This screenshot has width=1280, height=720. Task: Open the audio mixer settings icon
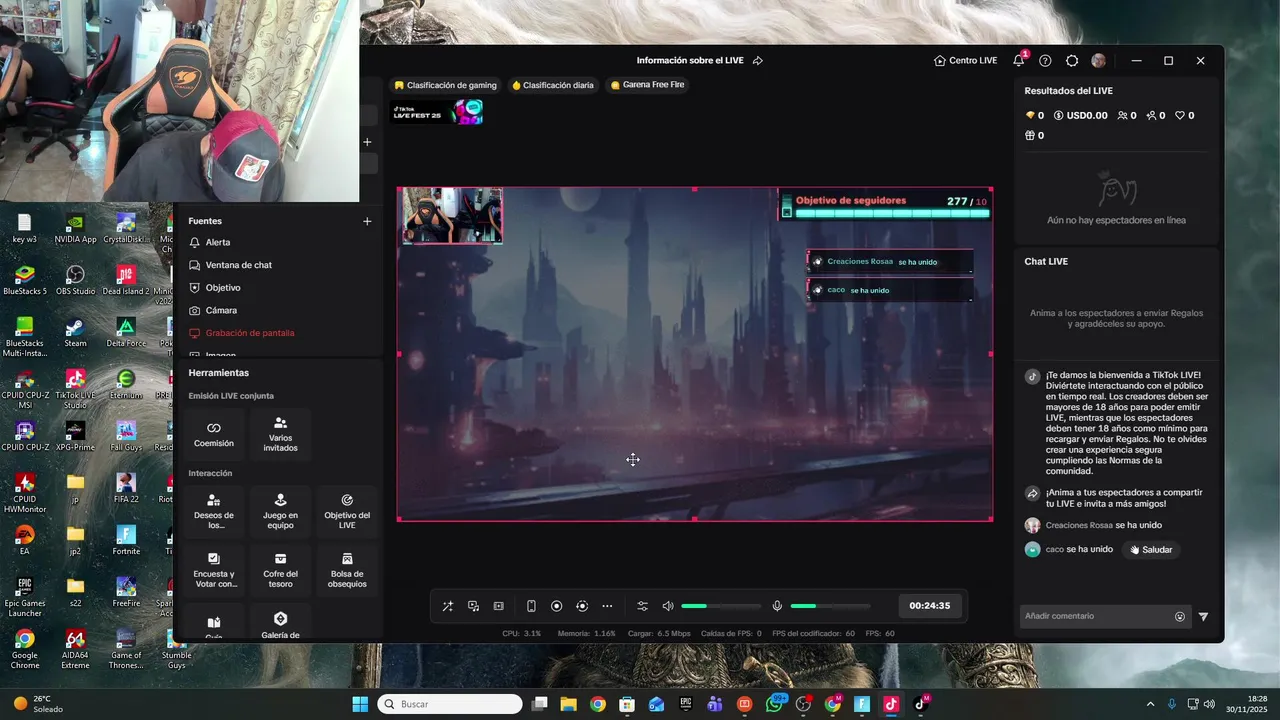pyautogui.click(x=642, y=606)
